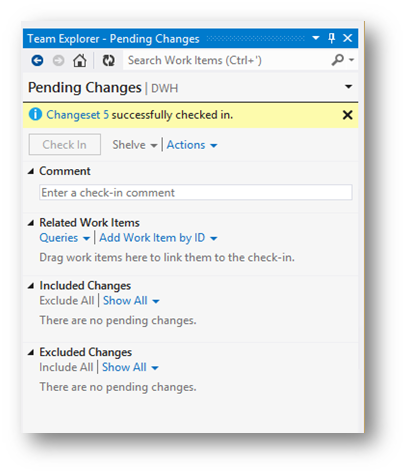Open the Pending Changes page dropdown arrow

348,87
